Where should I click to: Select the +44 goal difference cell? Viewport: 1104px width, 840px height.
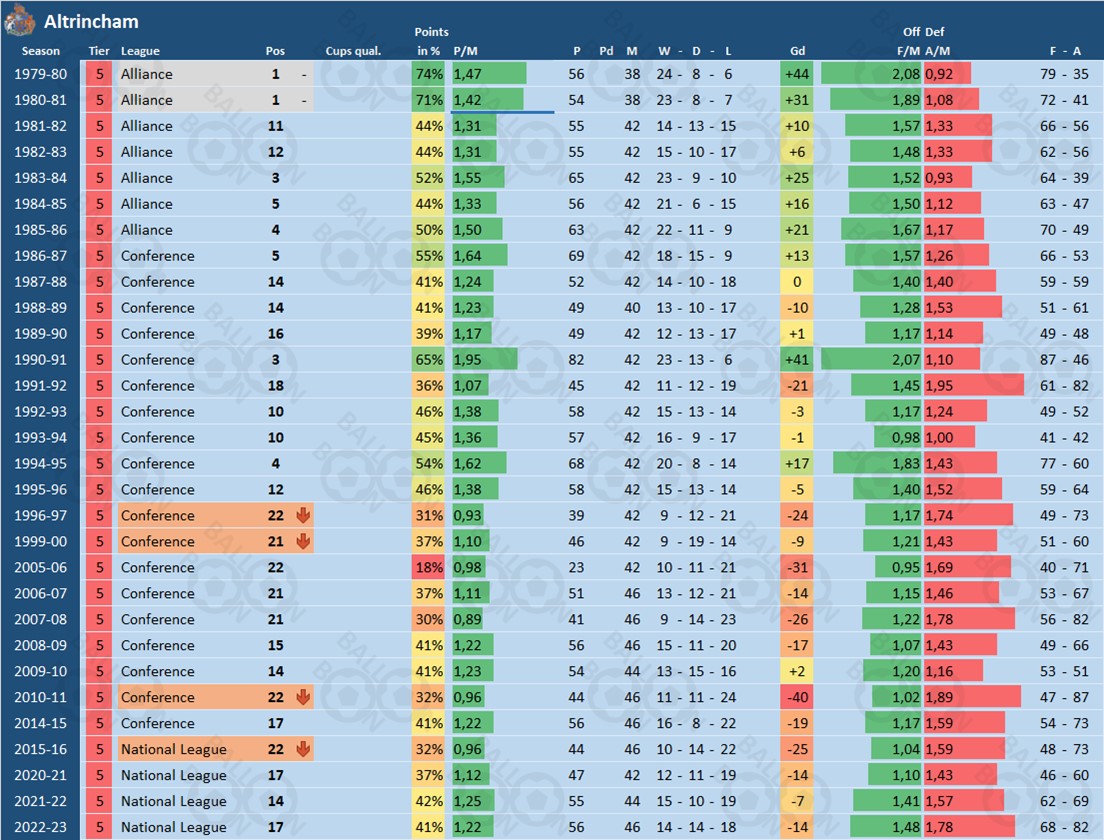click(x=797, y=74)
